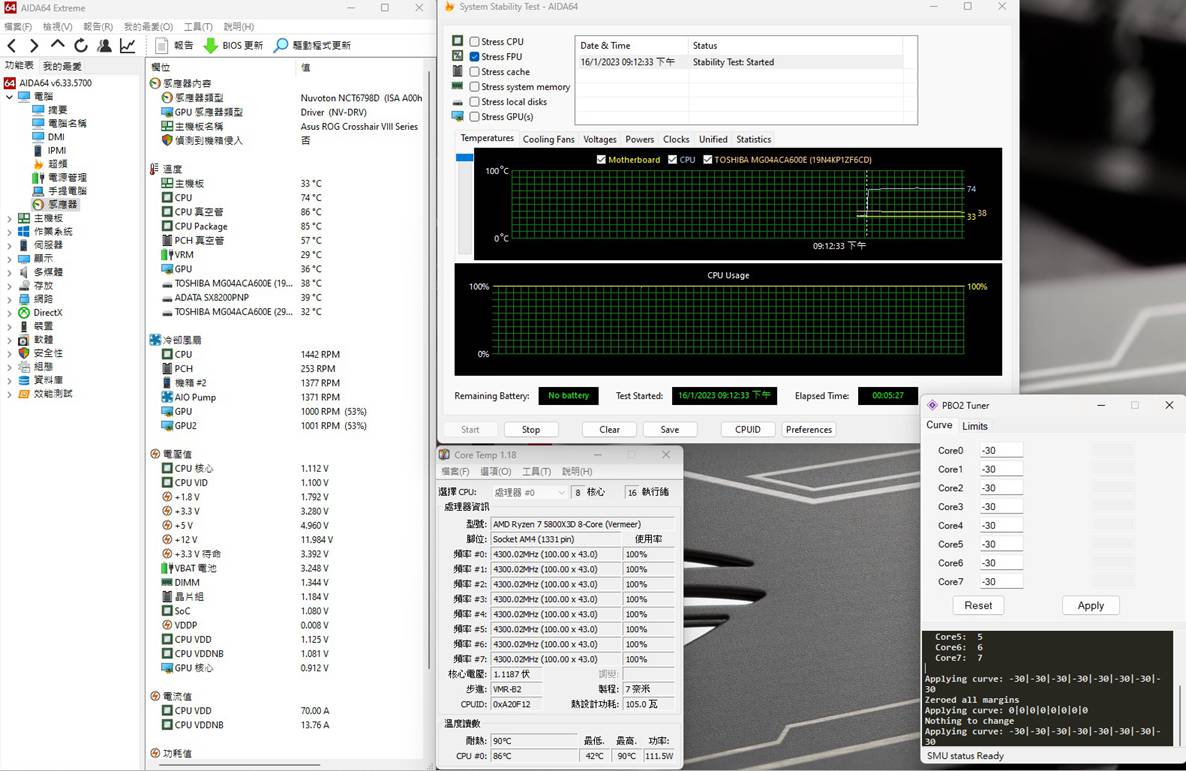Click the up-level arrow in AIDA64 toolbar
This screenshot has width=1186, height=771.
[x=57, y=46]
